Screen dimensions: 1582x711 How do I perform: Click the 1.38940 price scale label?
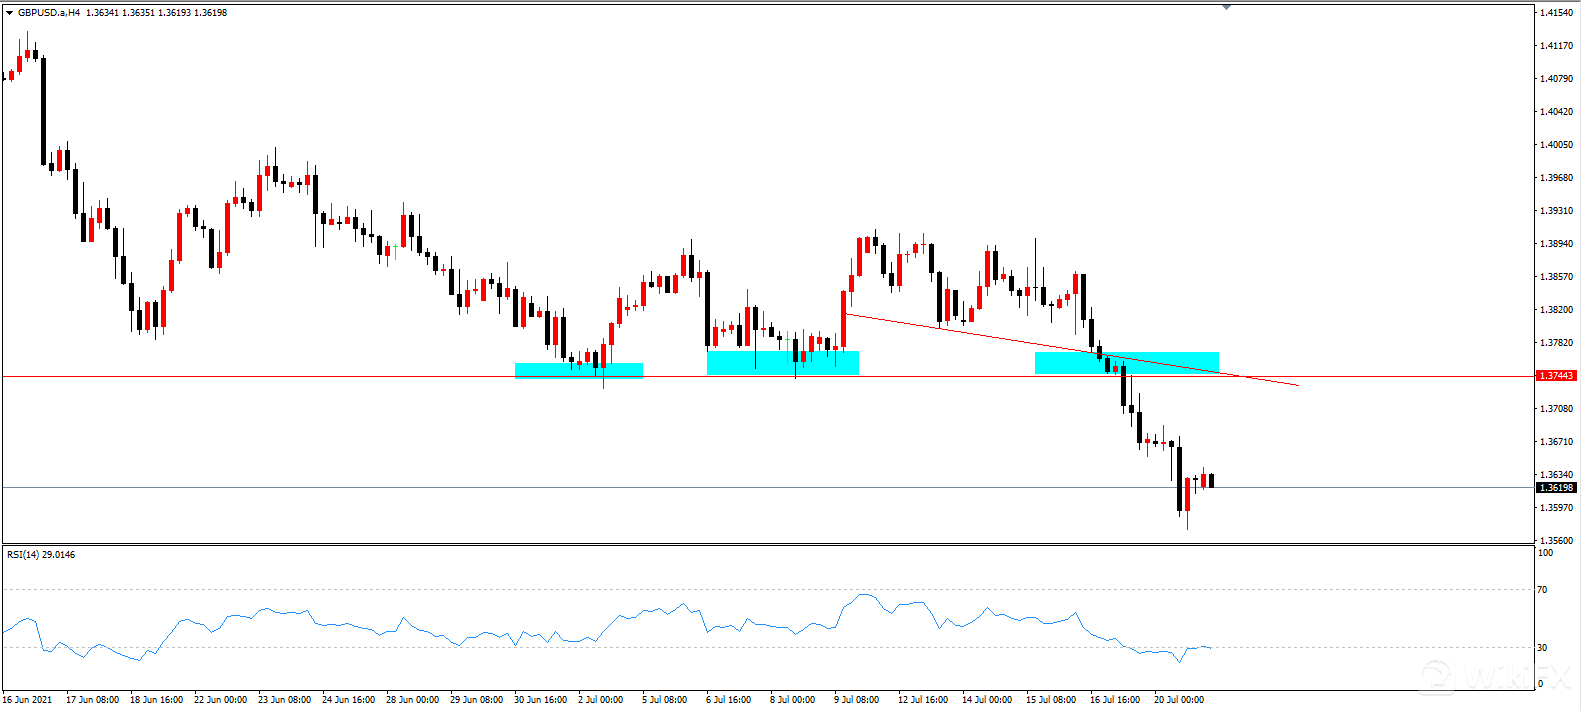click(1556, 244)
